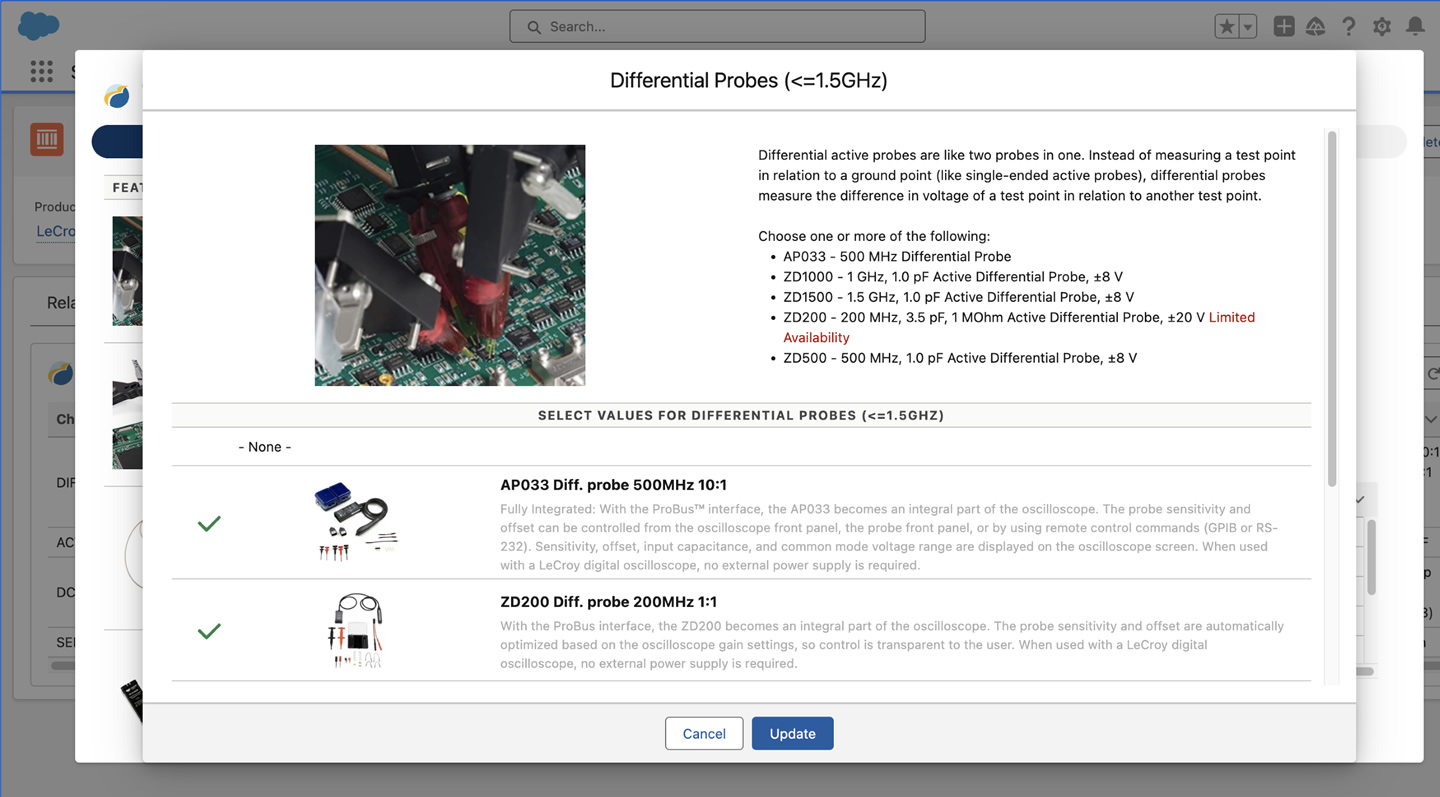Open the Notifications bell icon

1415,27
